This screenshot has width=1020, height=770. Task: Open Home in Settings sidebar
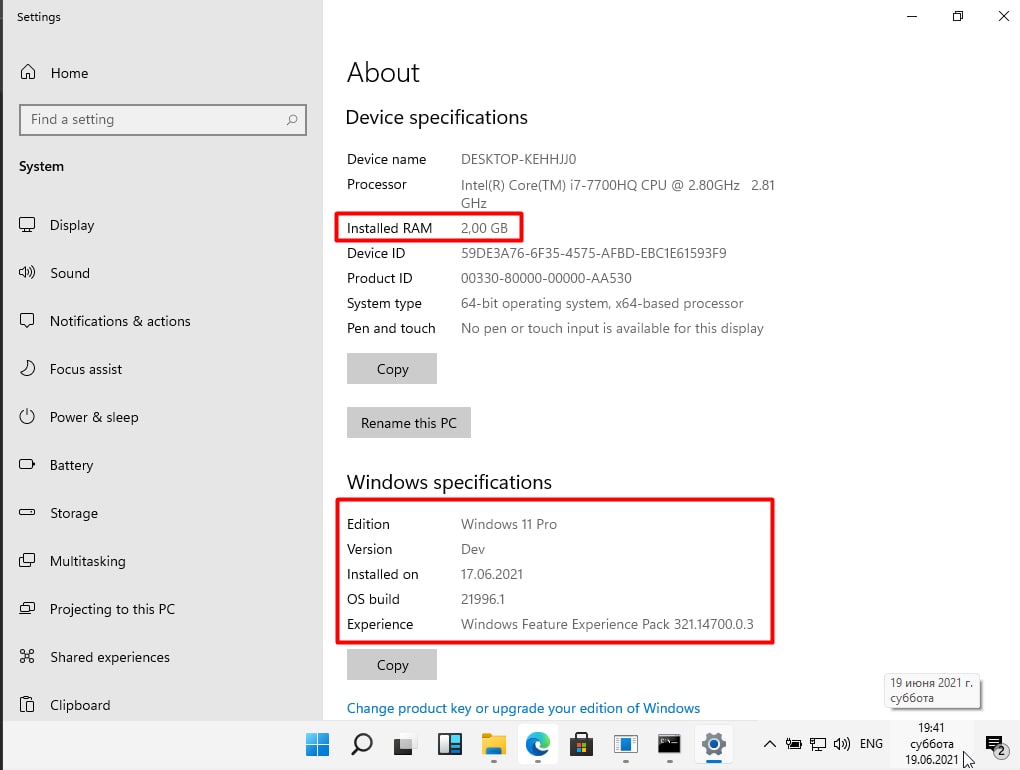(55, 73)
